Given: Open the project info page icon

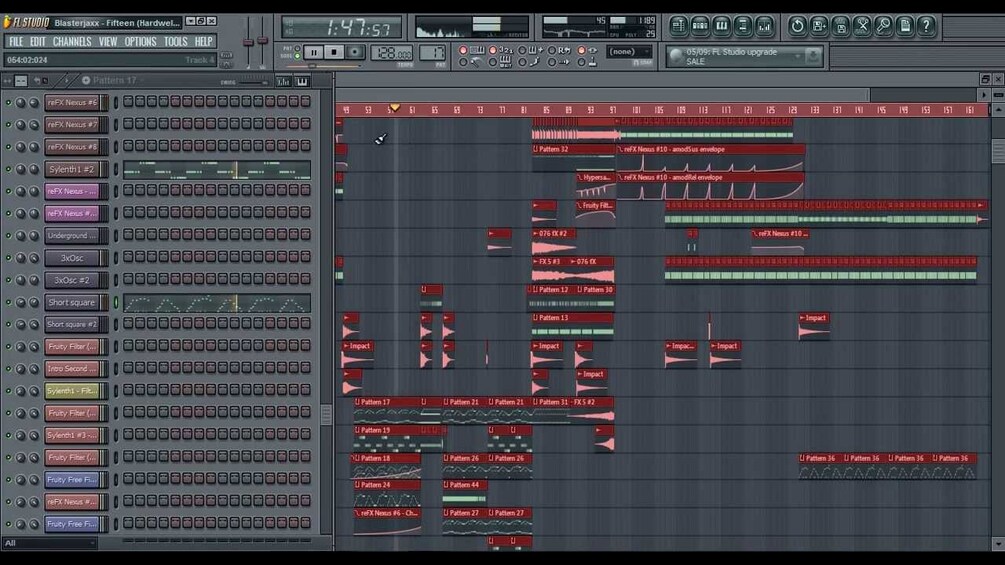Looking at the screenshot, I should (905, 26).
